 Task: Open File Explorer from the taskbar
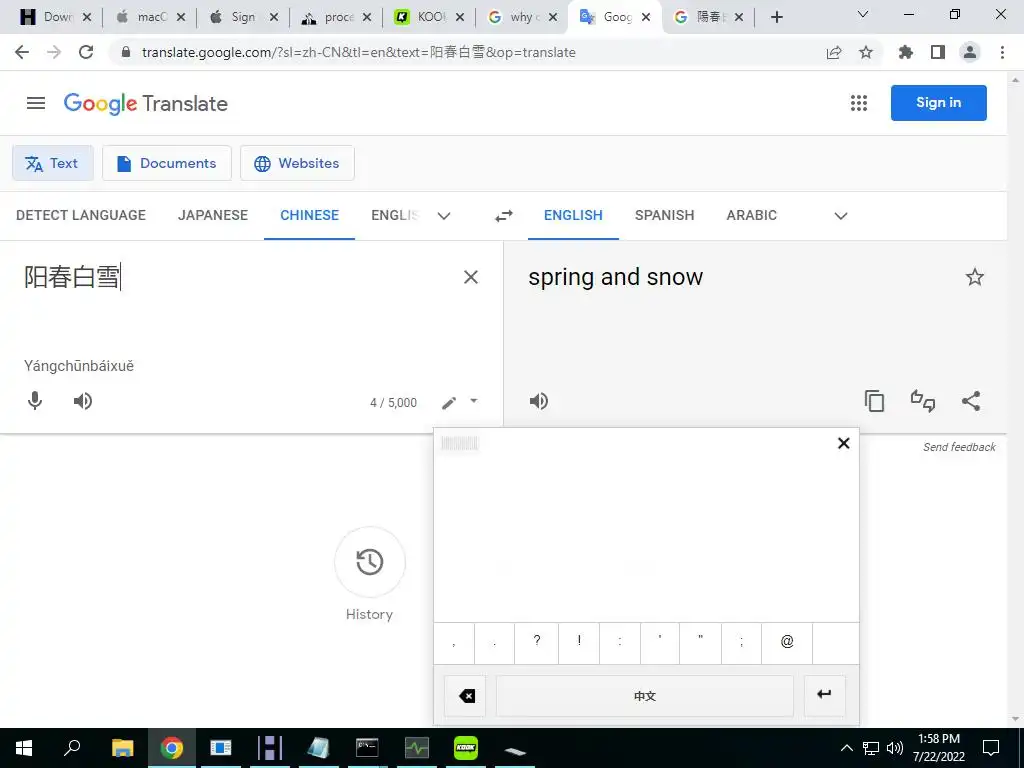122,748
